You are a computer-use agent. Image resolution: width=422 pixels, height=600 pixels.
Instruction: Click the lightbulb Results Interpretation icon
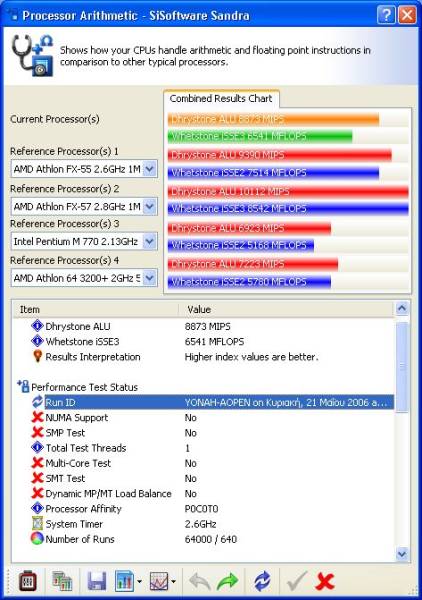point(37,356)
